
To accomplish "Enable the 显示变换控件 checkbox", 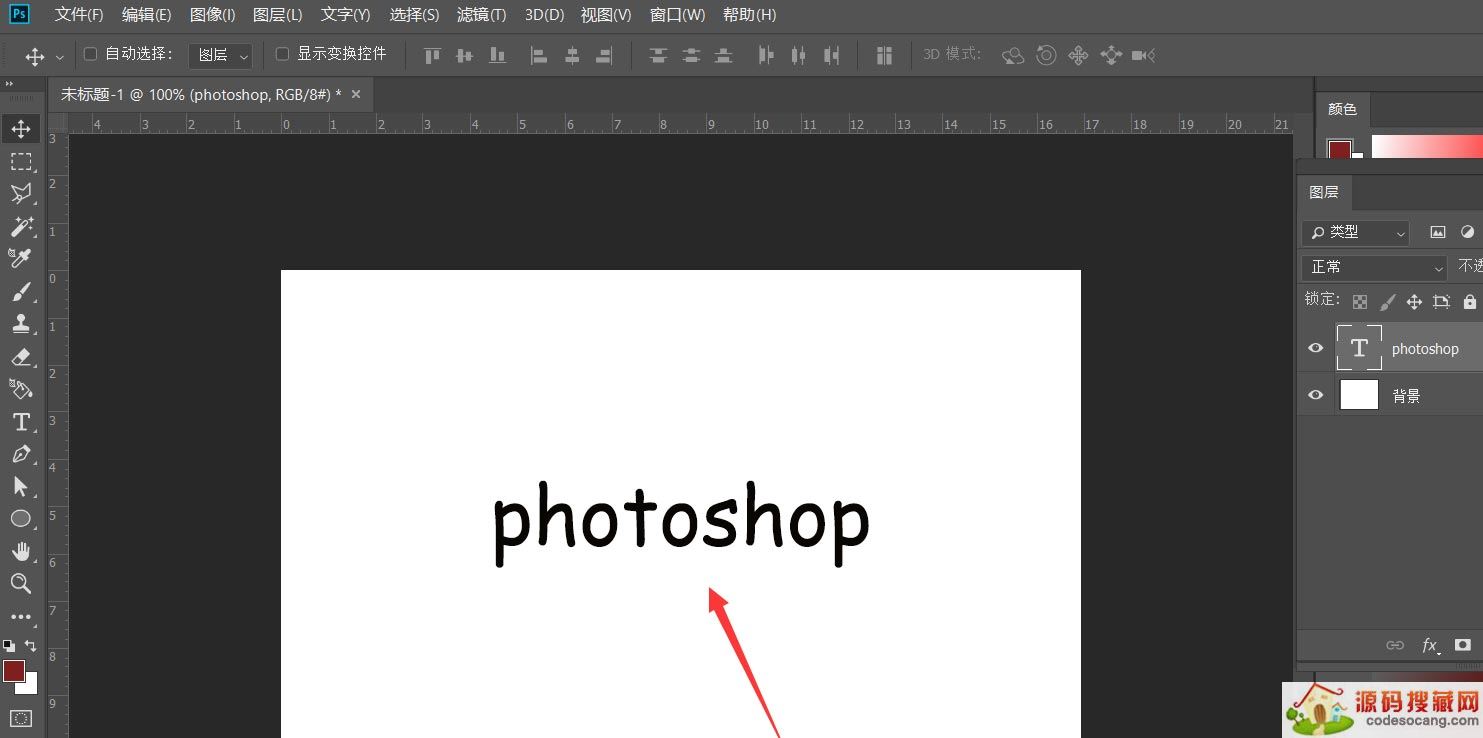I will pos(282,54).
